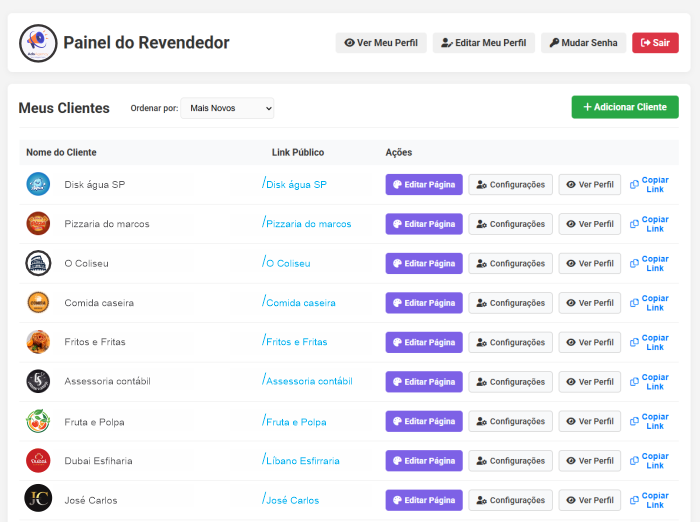
Task: Copy link for Assessoria contábil
Action: click(650, 382)
